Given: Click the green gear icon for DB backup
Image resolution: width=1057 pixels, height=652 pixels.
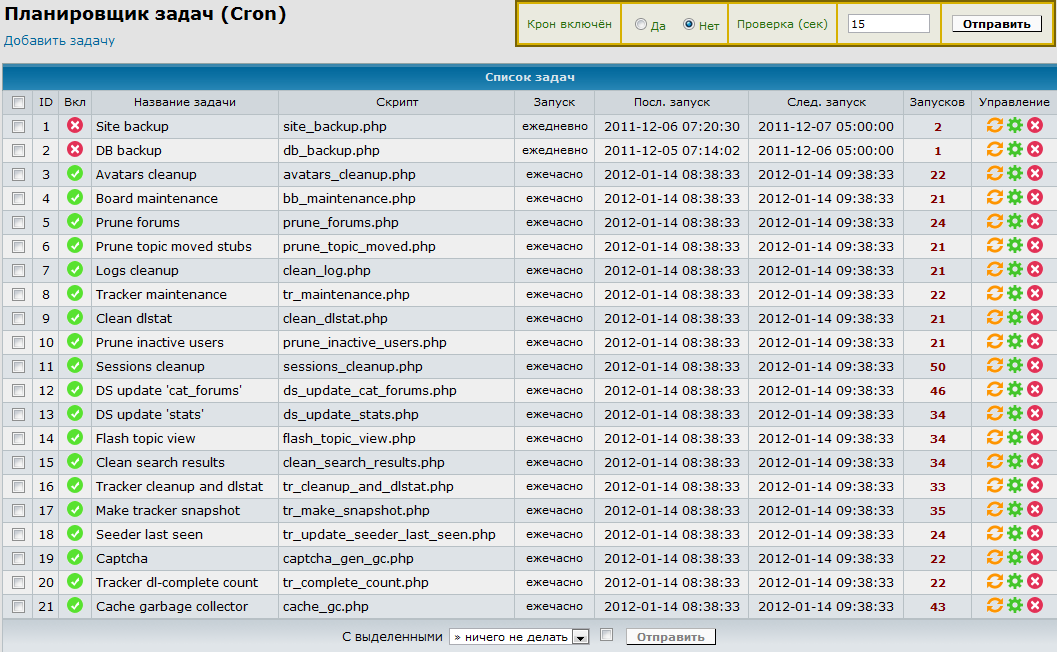Looking at the screenshot, I should (1014, 149).
